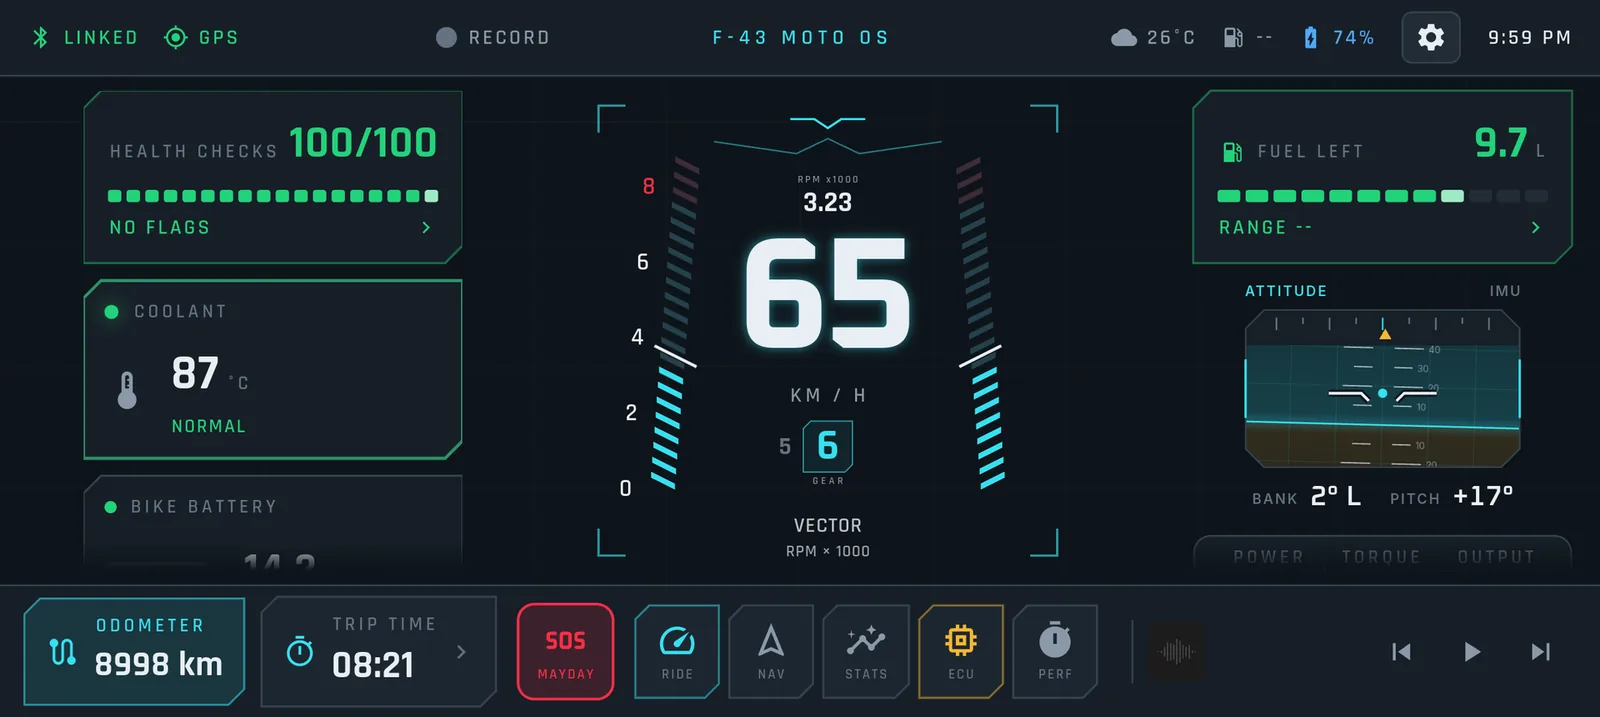Expand the Fuel Range details chevron
Screen dimensions: 1600x717
click(x=1535, y=228)
